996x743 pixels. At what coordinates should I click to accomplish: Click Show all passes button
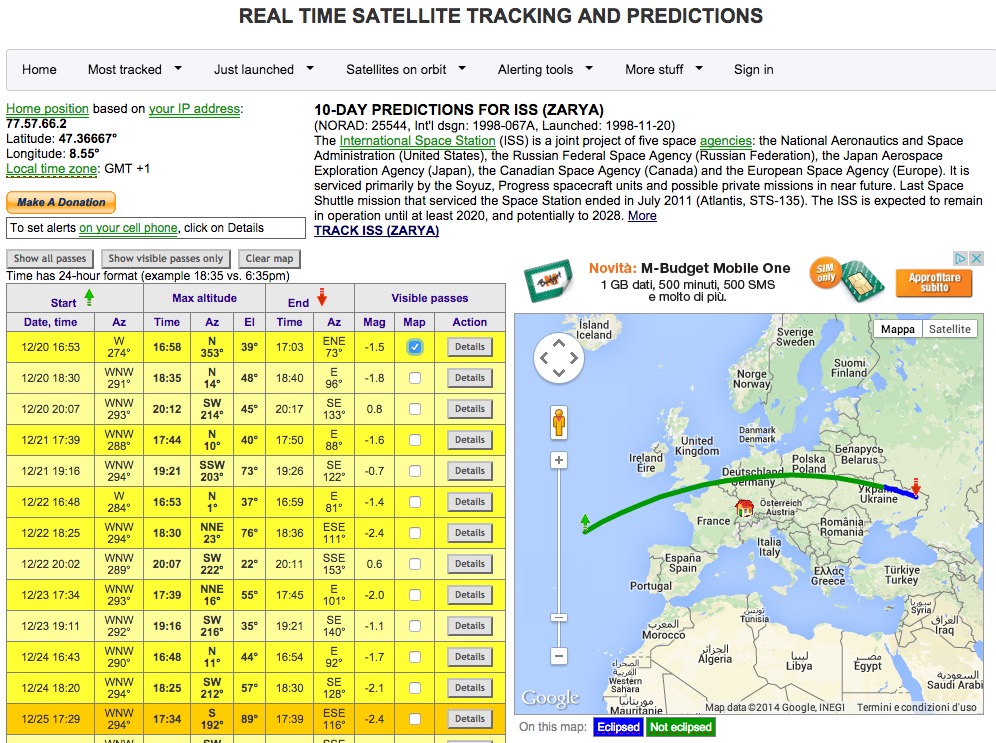(x=50, y=258)
